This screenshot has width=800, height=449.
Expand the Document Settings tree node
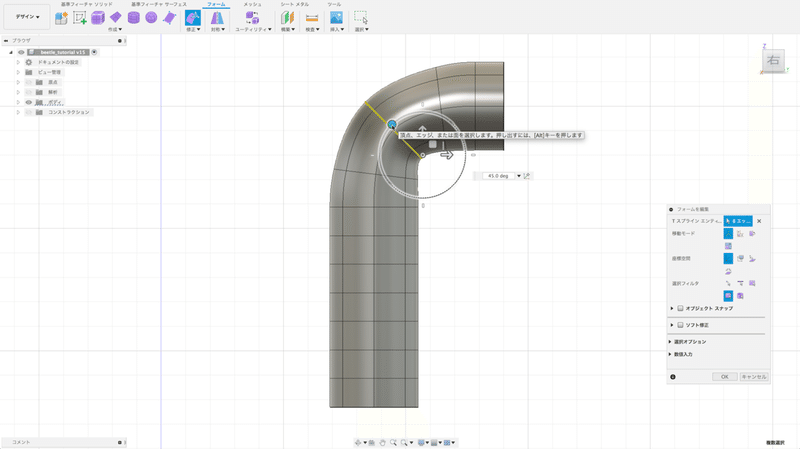coord(18,62)
